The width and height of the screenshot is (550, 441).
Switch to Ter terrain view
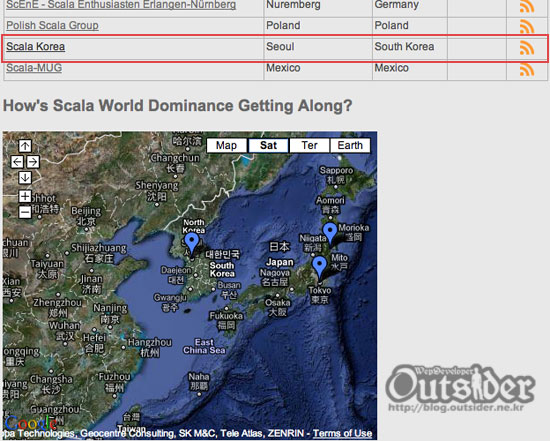[309, 146]
